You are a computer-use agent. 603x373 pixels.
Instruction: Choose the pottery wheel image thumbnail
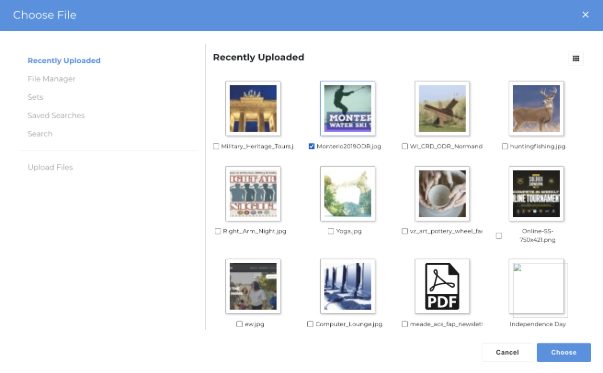pyautogui.click(x=442, y=194)
